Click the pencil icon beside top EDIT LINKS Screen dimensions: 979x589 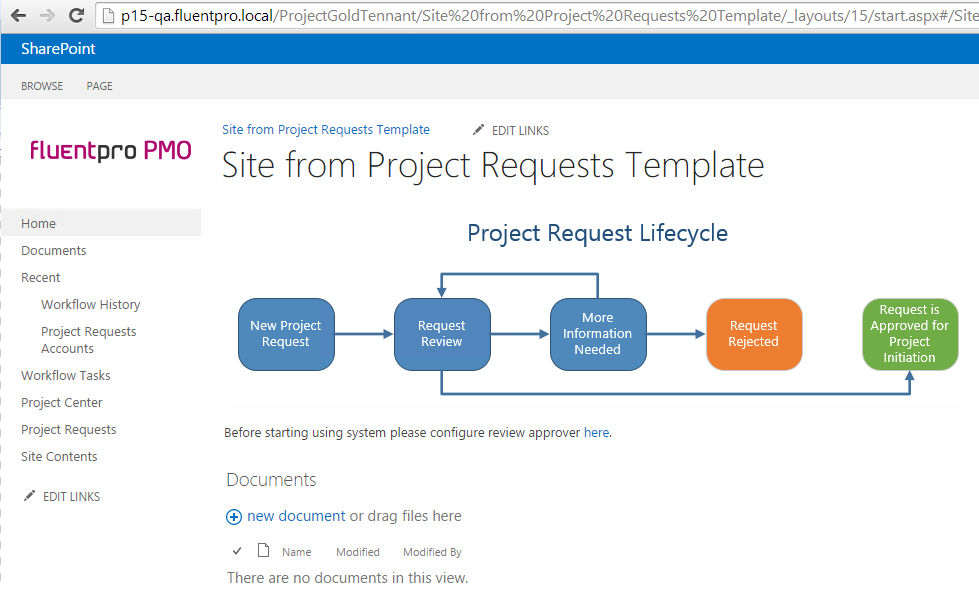pos(478,130)
